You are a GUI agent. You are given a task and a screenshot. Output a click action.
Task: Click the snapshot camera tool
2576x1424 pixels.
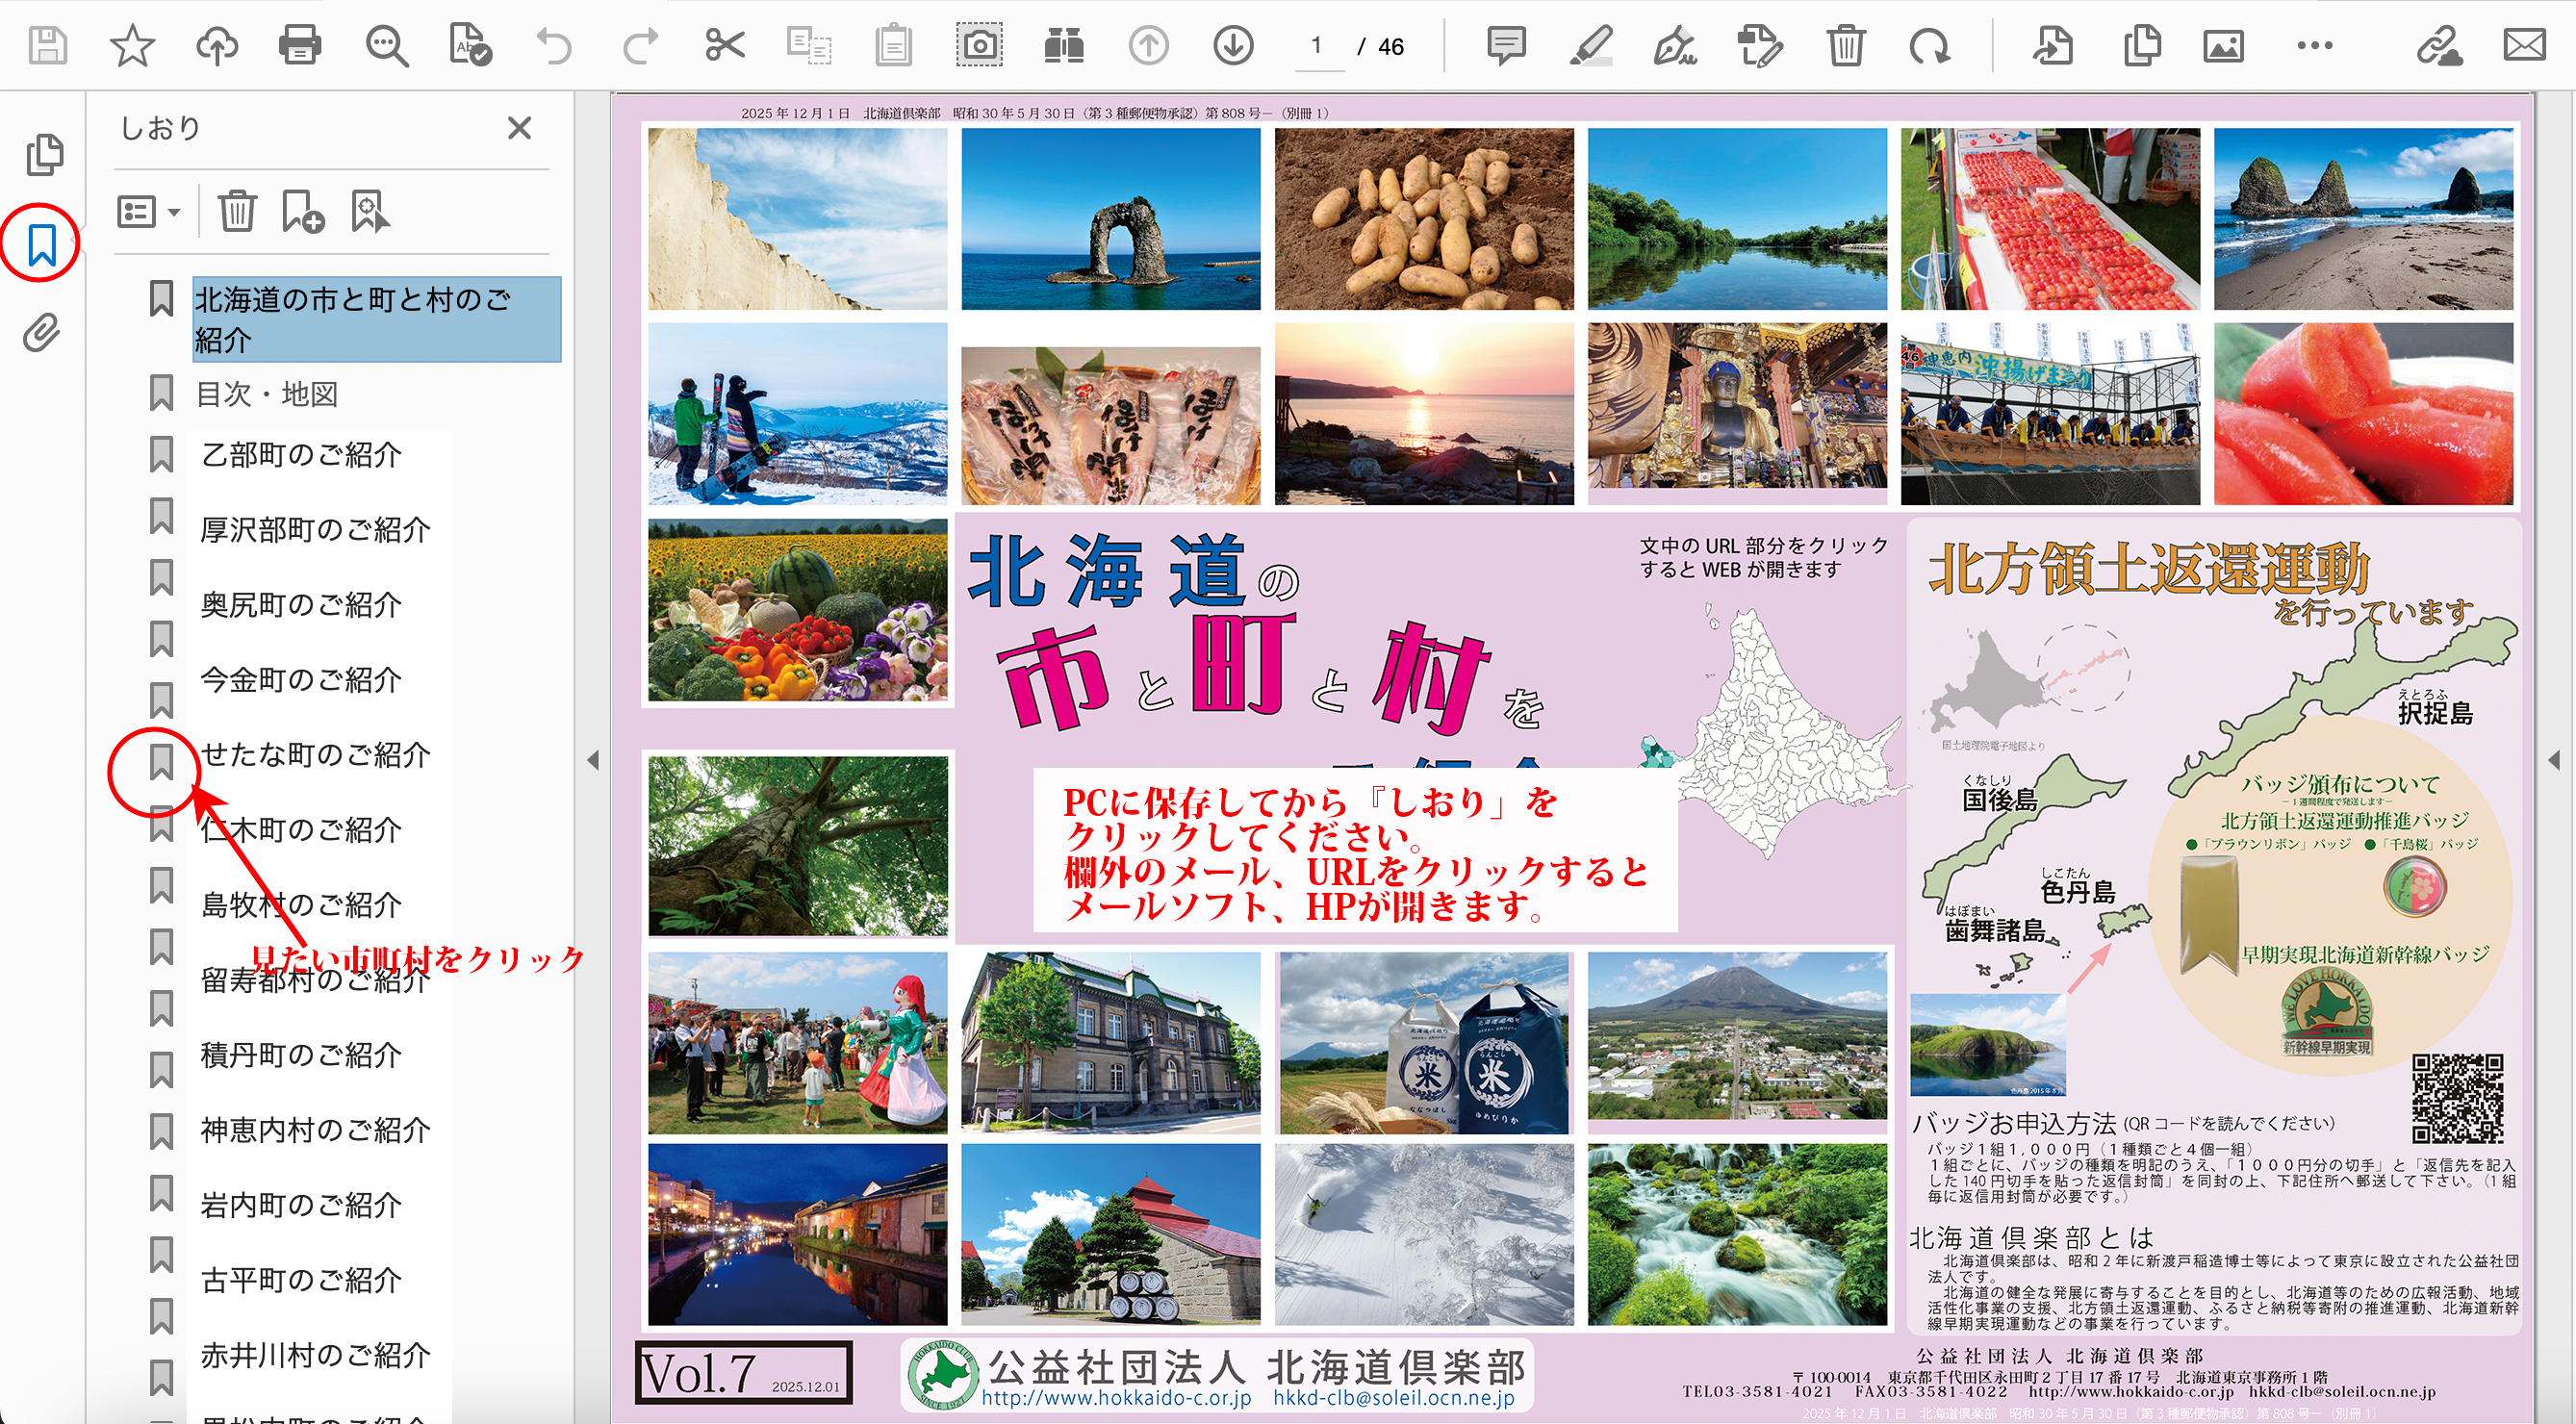click(x=979, y=45)
